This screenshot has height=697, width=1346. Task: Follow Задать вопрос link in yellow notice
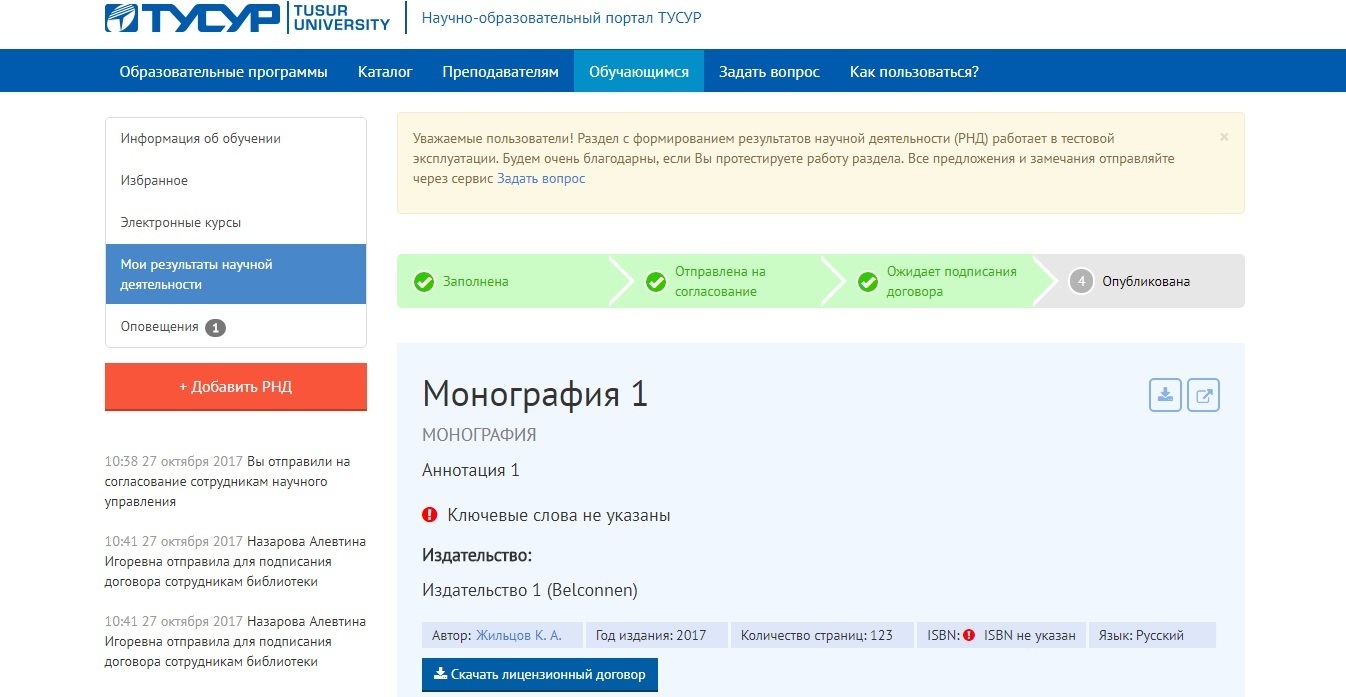click(541, 179)
